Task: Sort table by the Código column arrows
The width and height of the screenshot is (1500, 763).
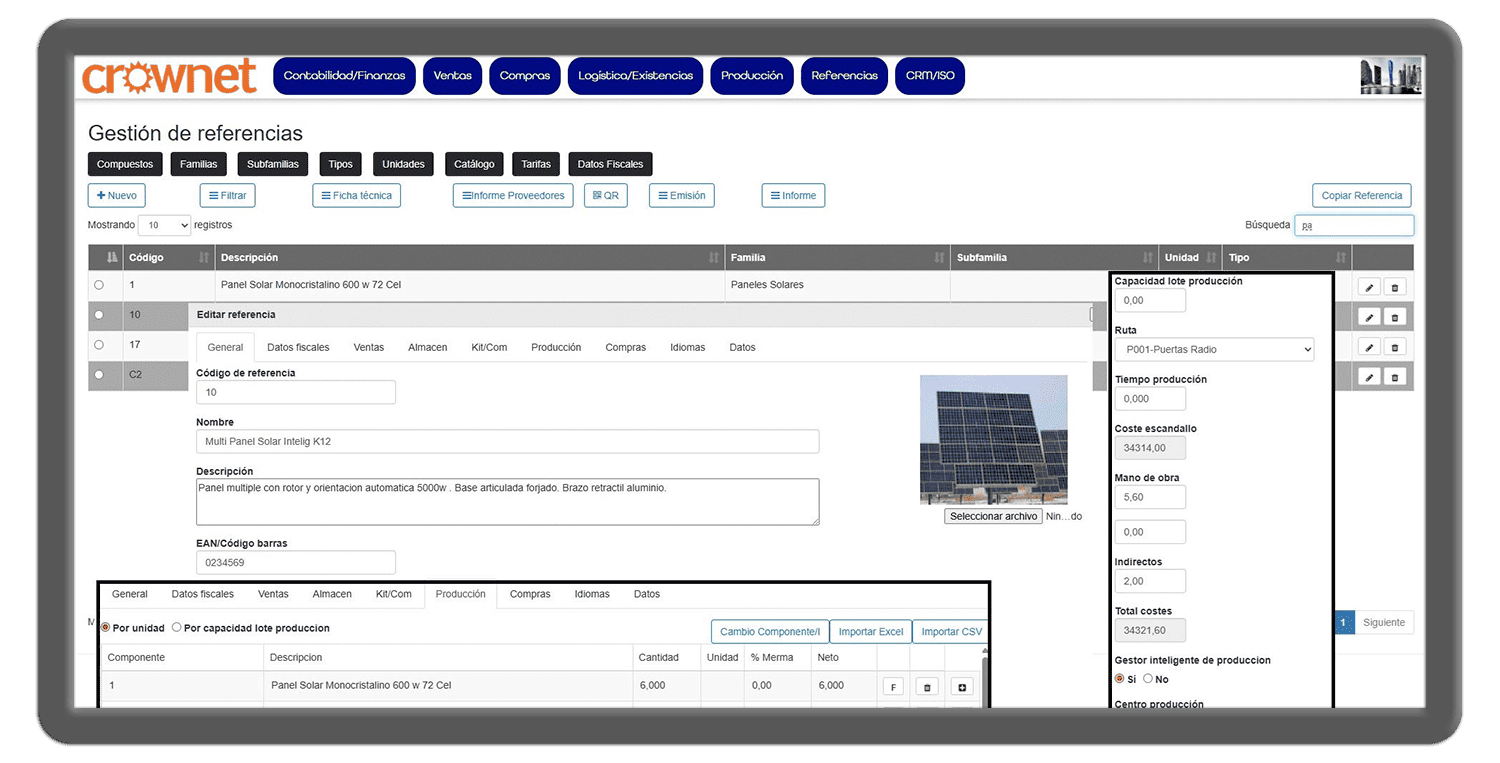Action: click(204, 258)
